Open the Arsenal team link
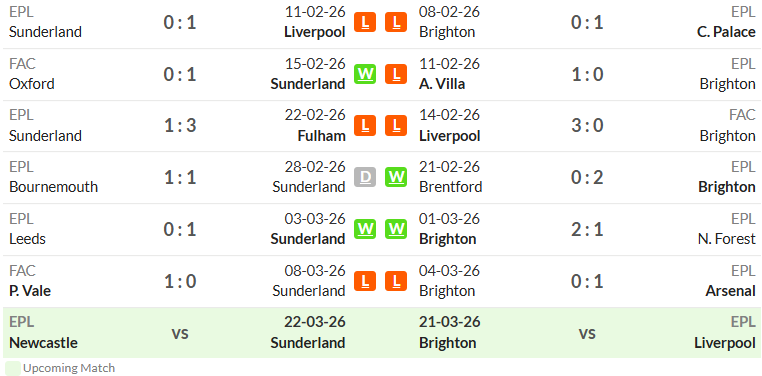This screenshot has height=376, width=762. [x=730, y=291]
